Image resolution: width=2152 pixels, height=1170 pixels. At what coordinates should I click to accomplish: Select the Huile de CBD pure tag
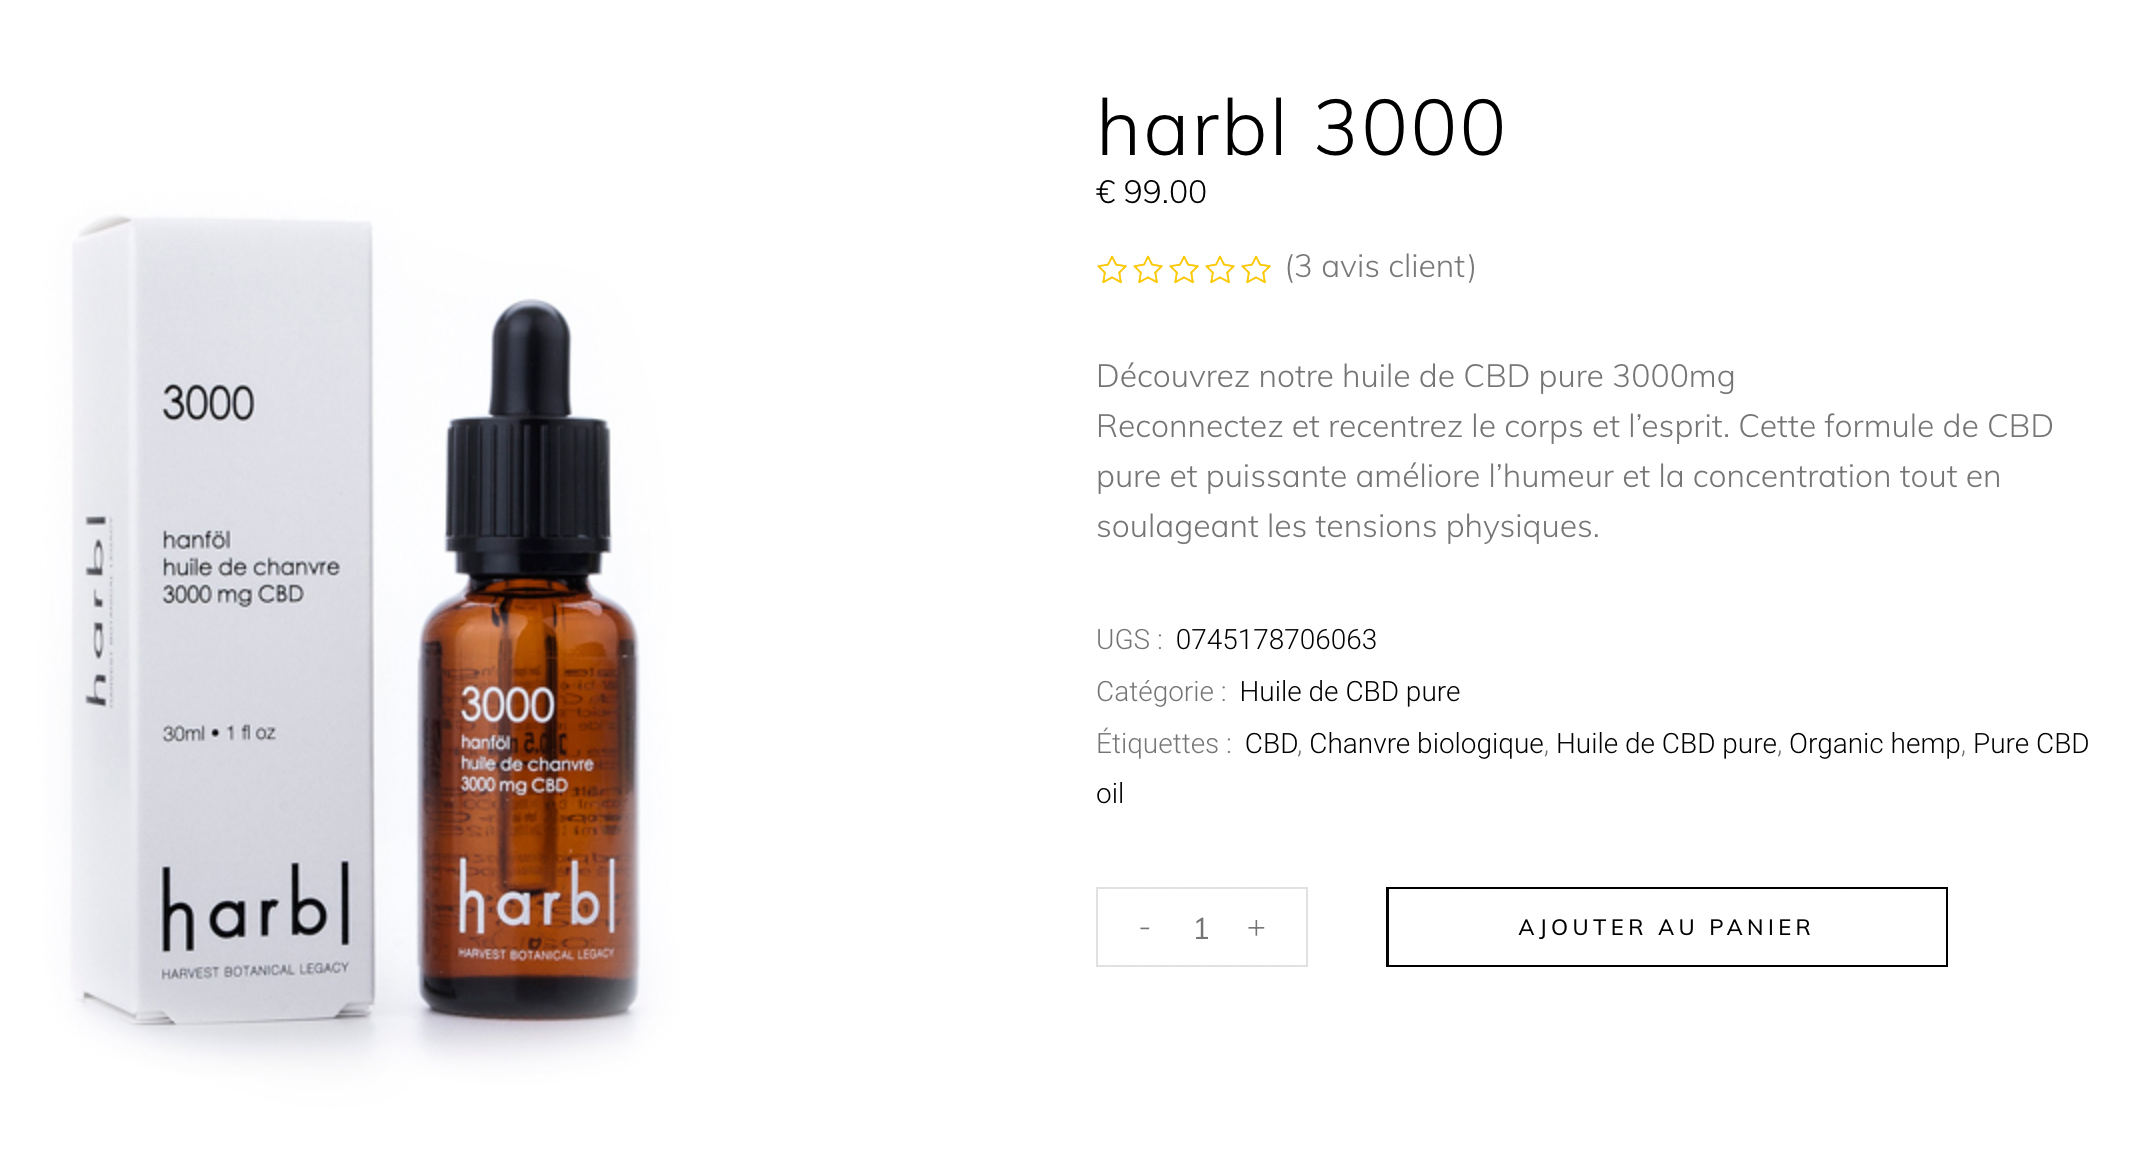coord(1666,744)
